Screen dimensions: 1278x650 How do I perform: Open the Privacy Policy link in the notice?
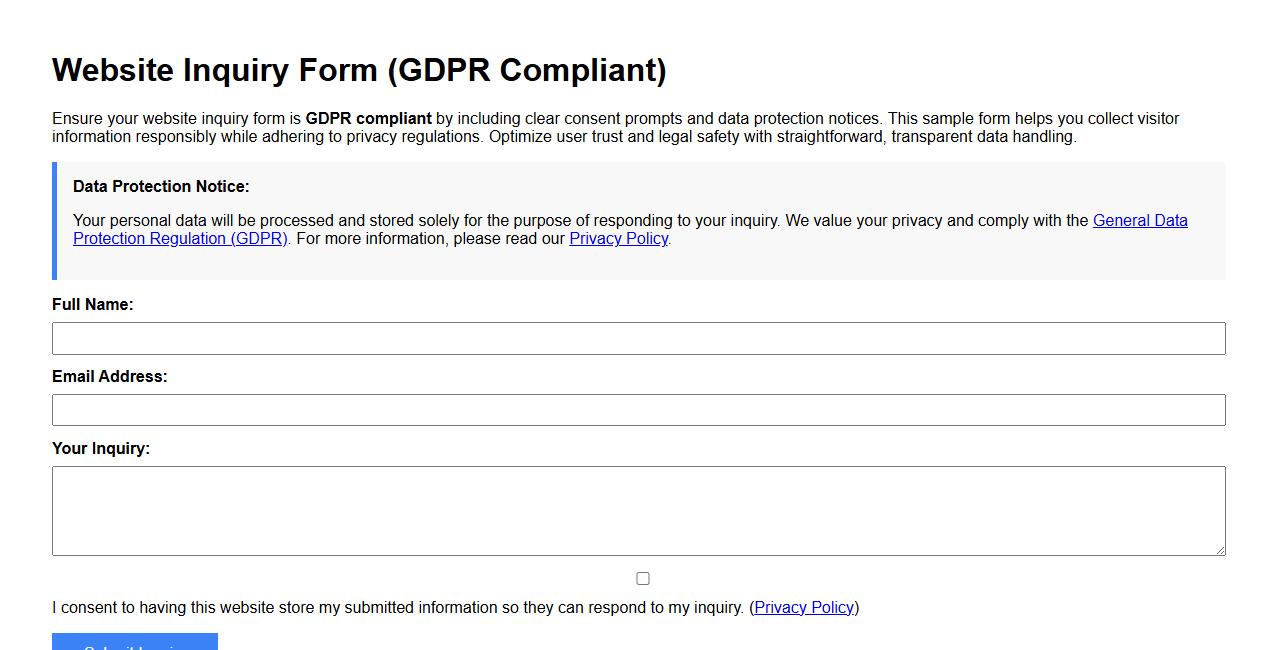pyautogui.click(x=617, y=238)
